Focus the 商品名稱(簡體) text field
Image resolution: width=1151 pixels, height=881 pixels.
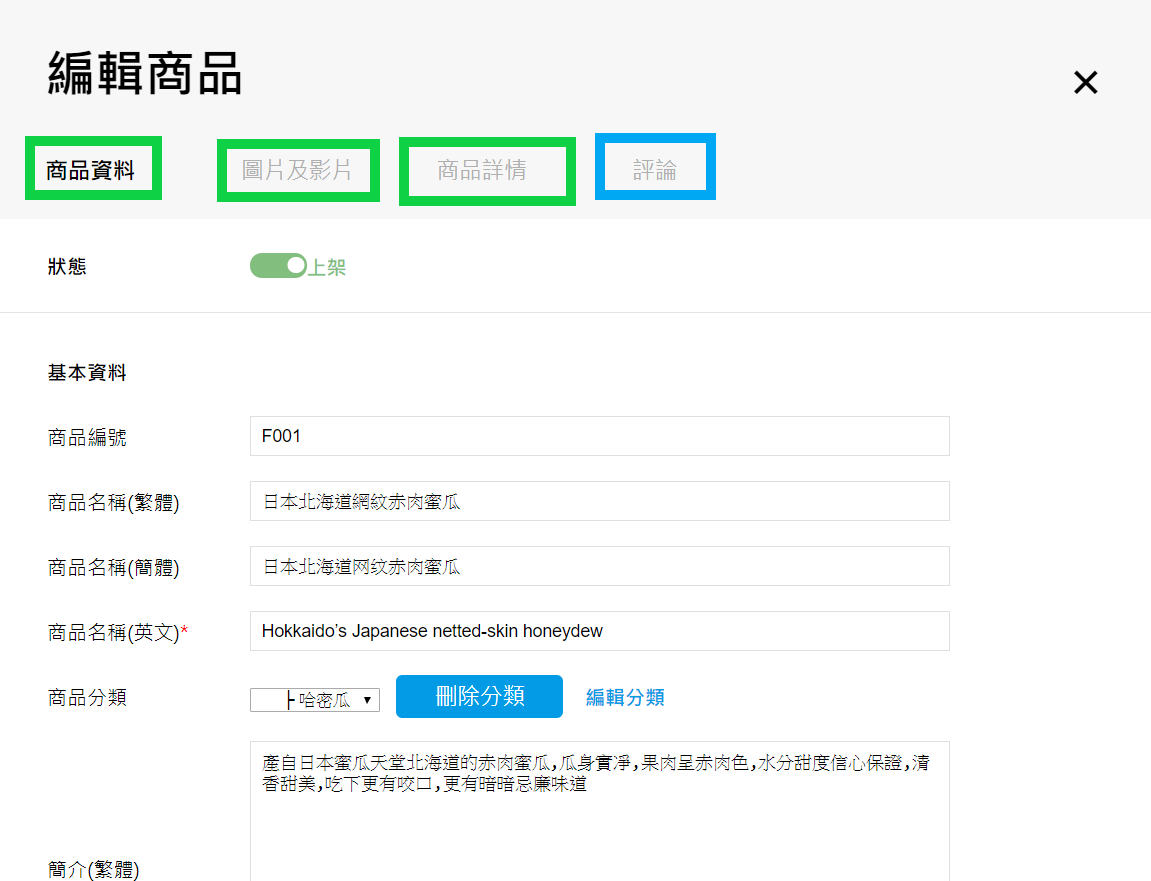(599, 566)
